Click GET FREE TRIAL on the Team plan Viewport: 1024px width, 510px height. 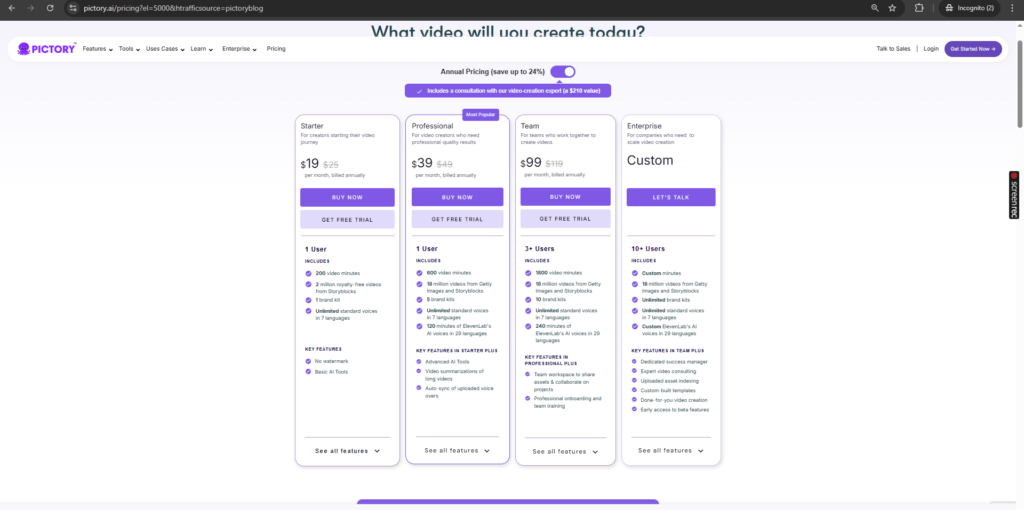tap(566, 219)
